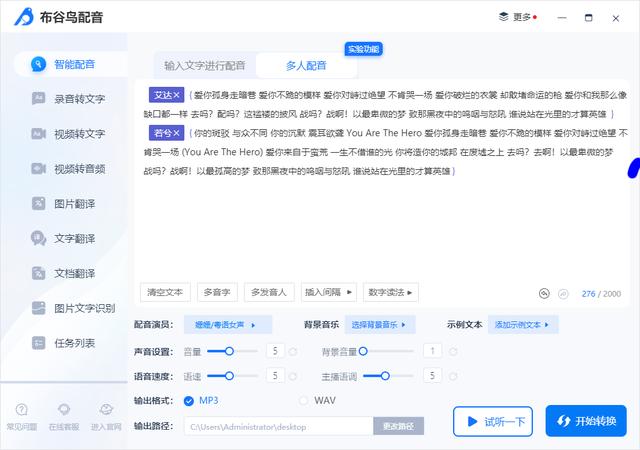Click the undo icon beside the character count

[x=544, y=293]
